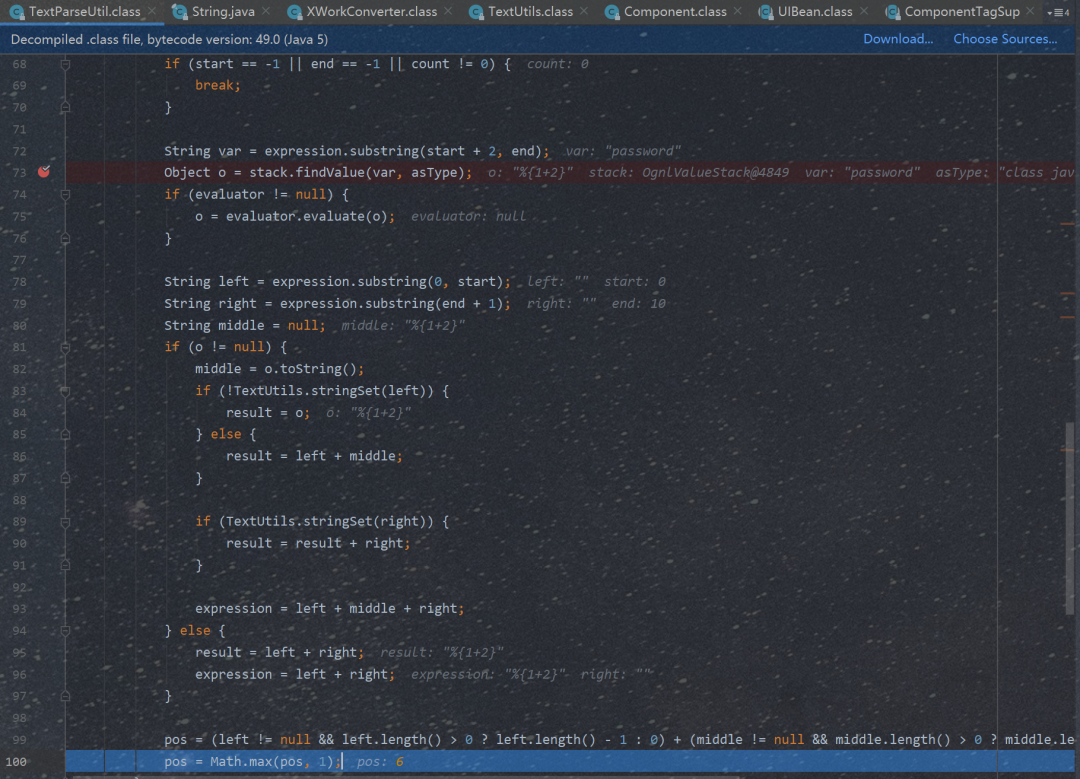Viewport: 1080px width, 779px height.
Task: Click the UIBean.class tab file icon
Action: (765, 12)
